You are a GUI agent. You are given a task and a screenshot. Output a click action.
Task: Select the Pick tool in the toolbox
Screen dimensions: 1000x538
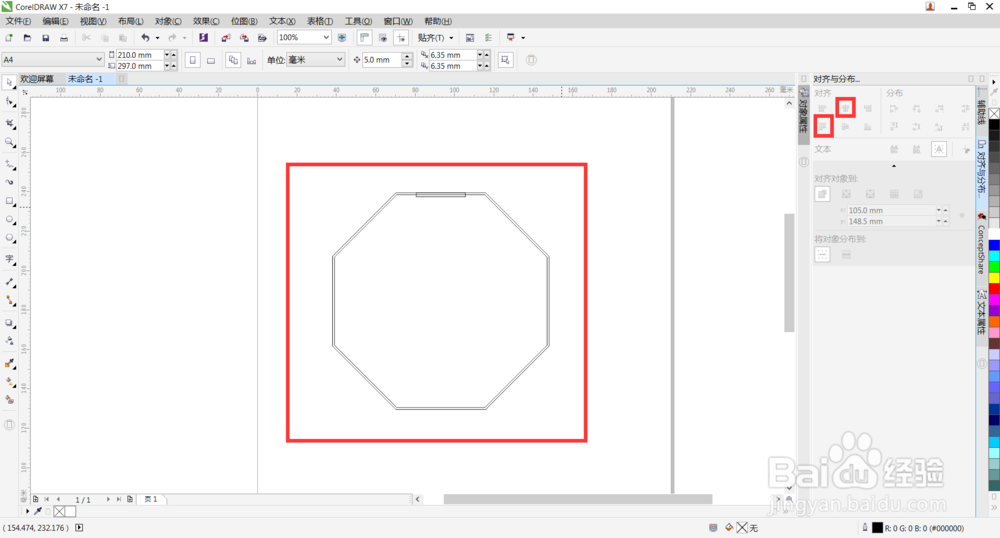9,83
